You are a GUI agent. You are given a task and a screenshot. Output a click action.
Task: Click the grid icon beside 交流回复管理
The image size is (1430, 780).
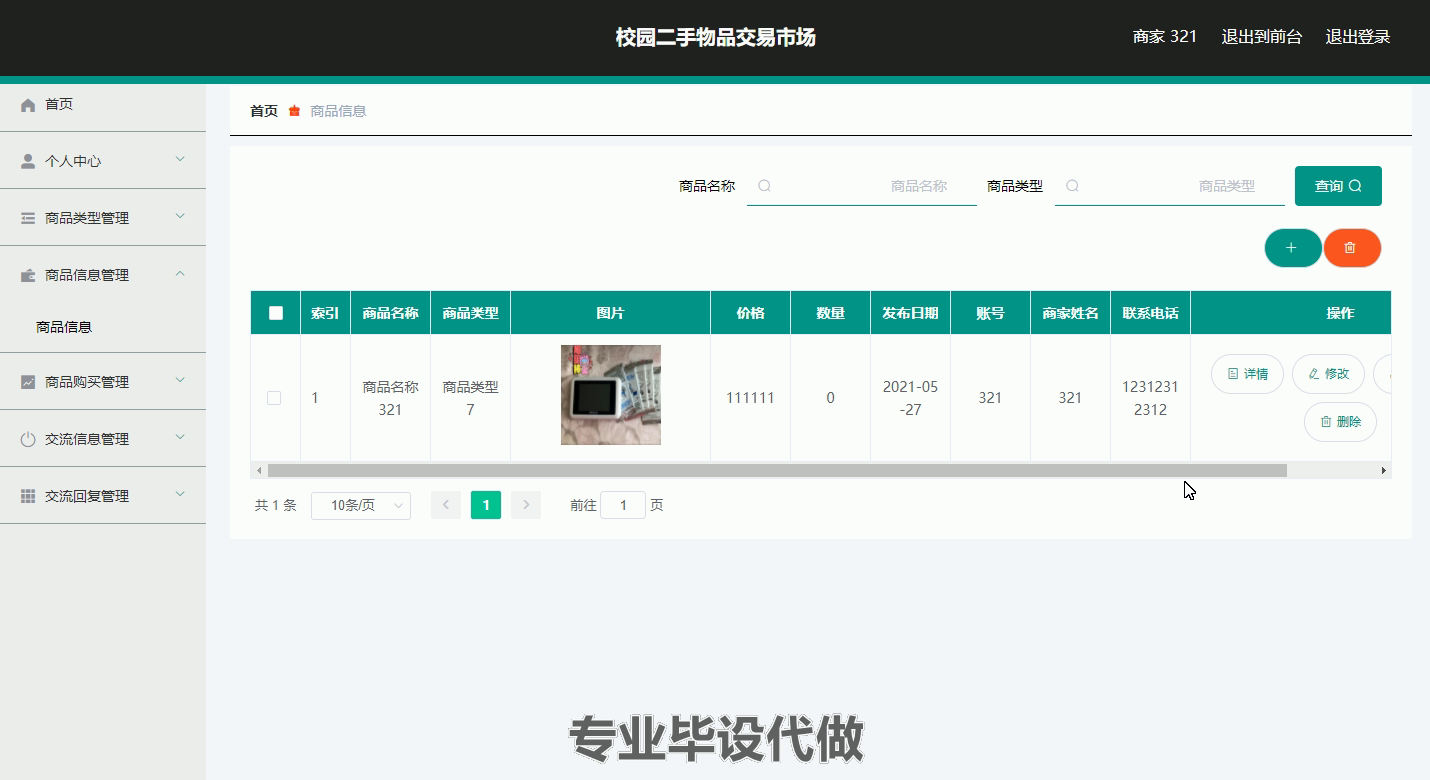[28, 496]
